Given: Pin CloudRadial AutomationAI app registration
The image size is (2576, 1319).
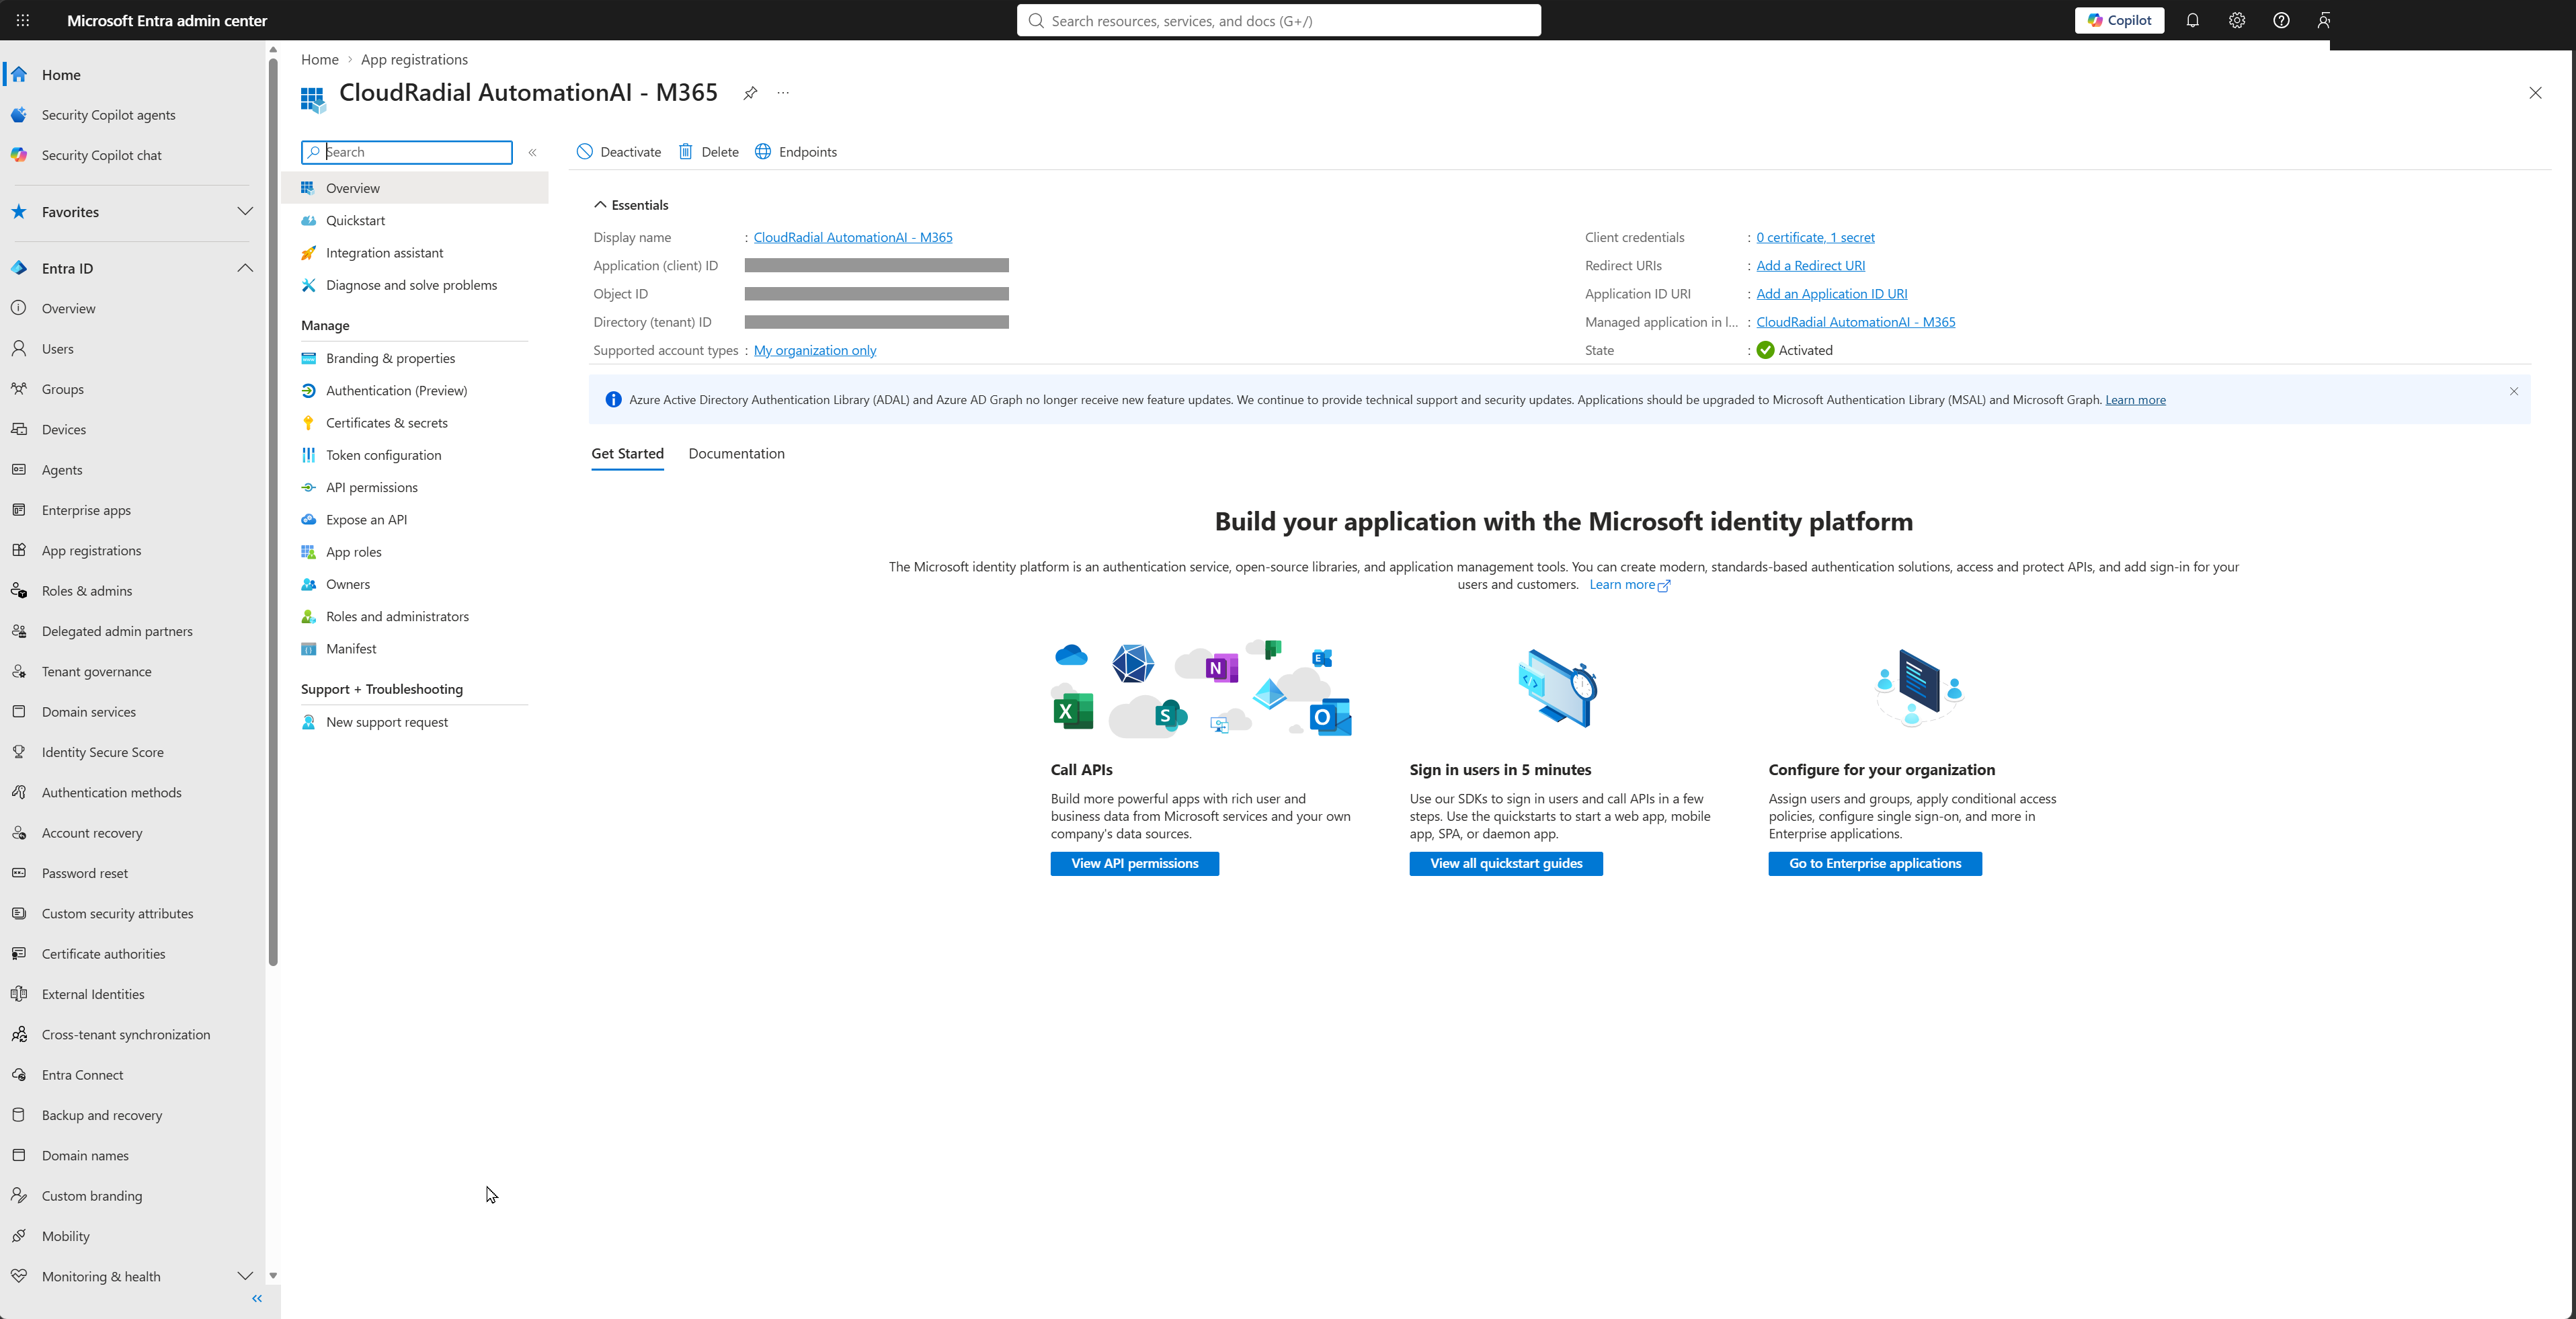Looking at the screenshot, I should [x=750, y=93].
